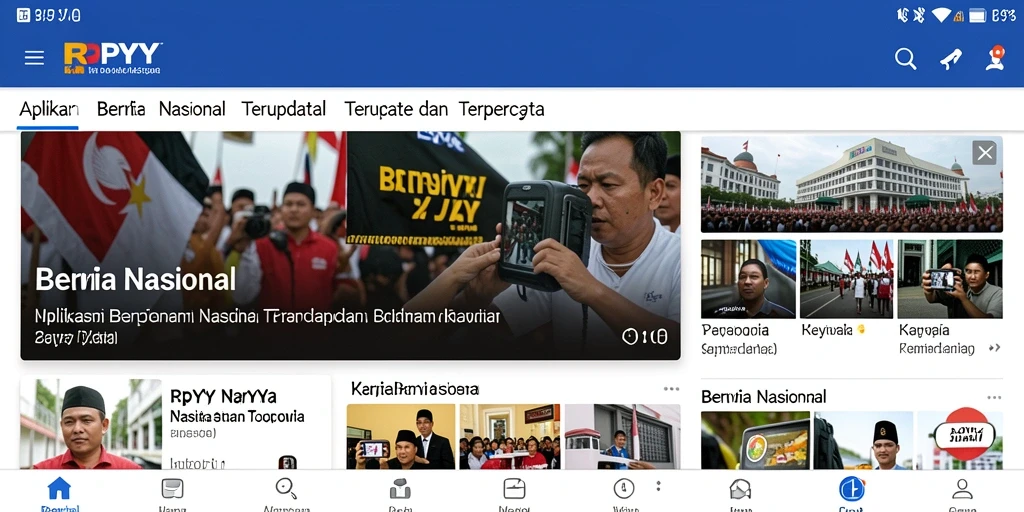Select the Berita tab
This screenshot has height=512, width=1024.
[x=121, y=109]
